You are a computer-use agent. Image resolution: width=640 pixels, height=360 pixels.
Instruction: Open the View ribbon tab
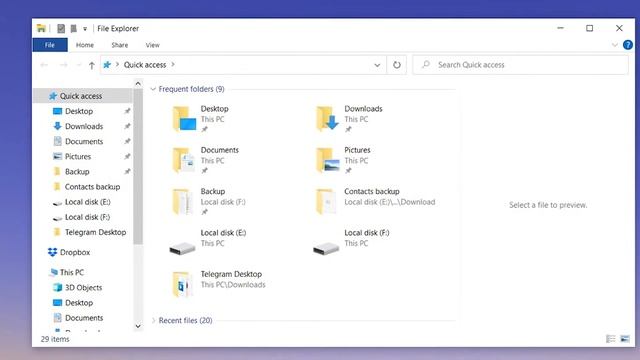pyautogui.click(x=153, y=45)
